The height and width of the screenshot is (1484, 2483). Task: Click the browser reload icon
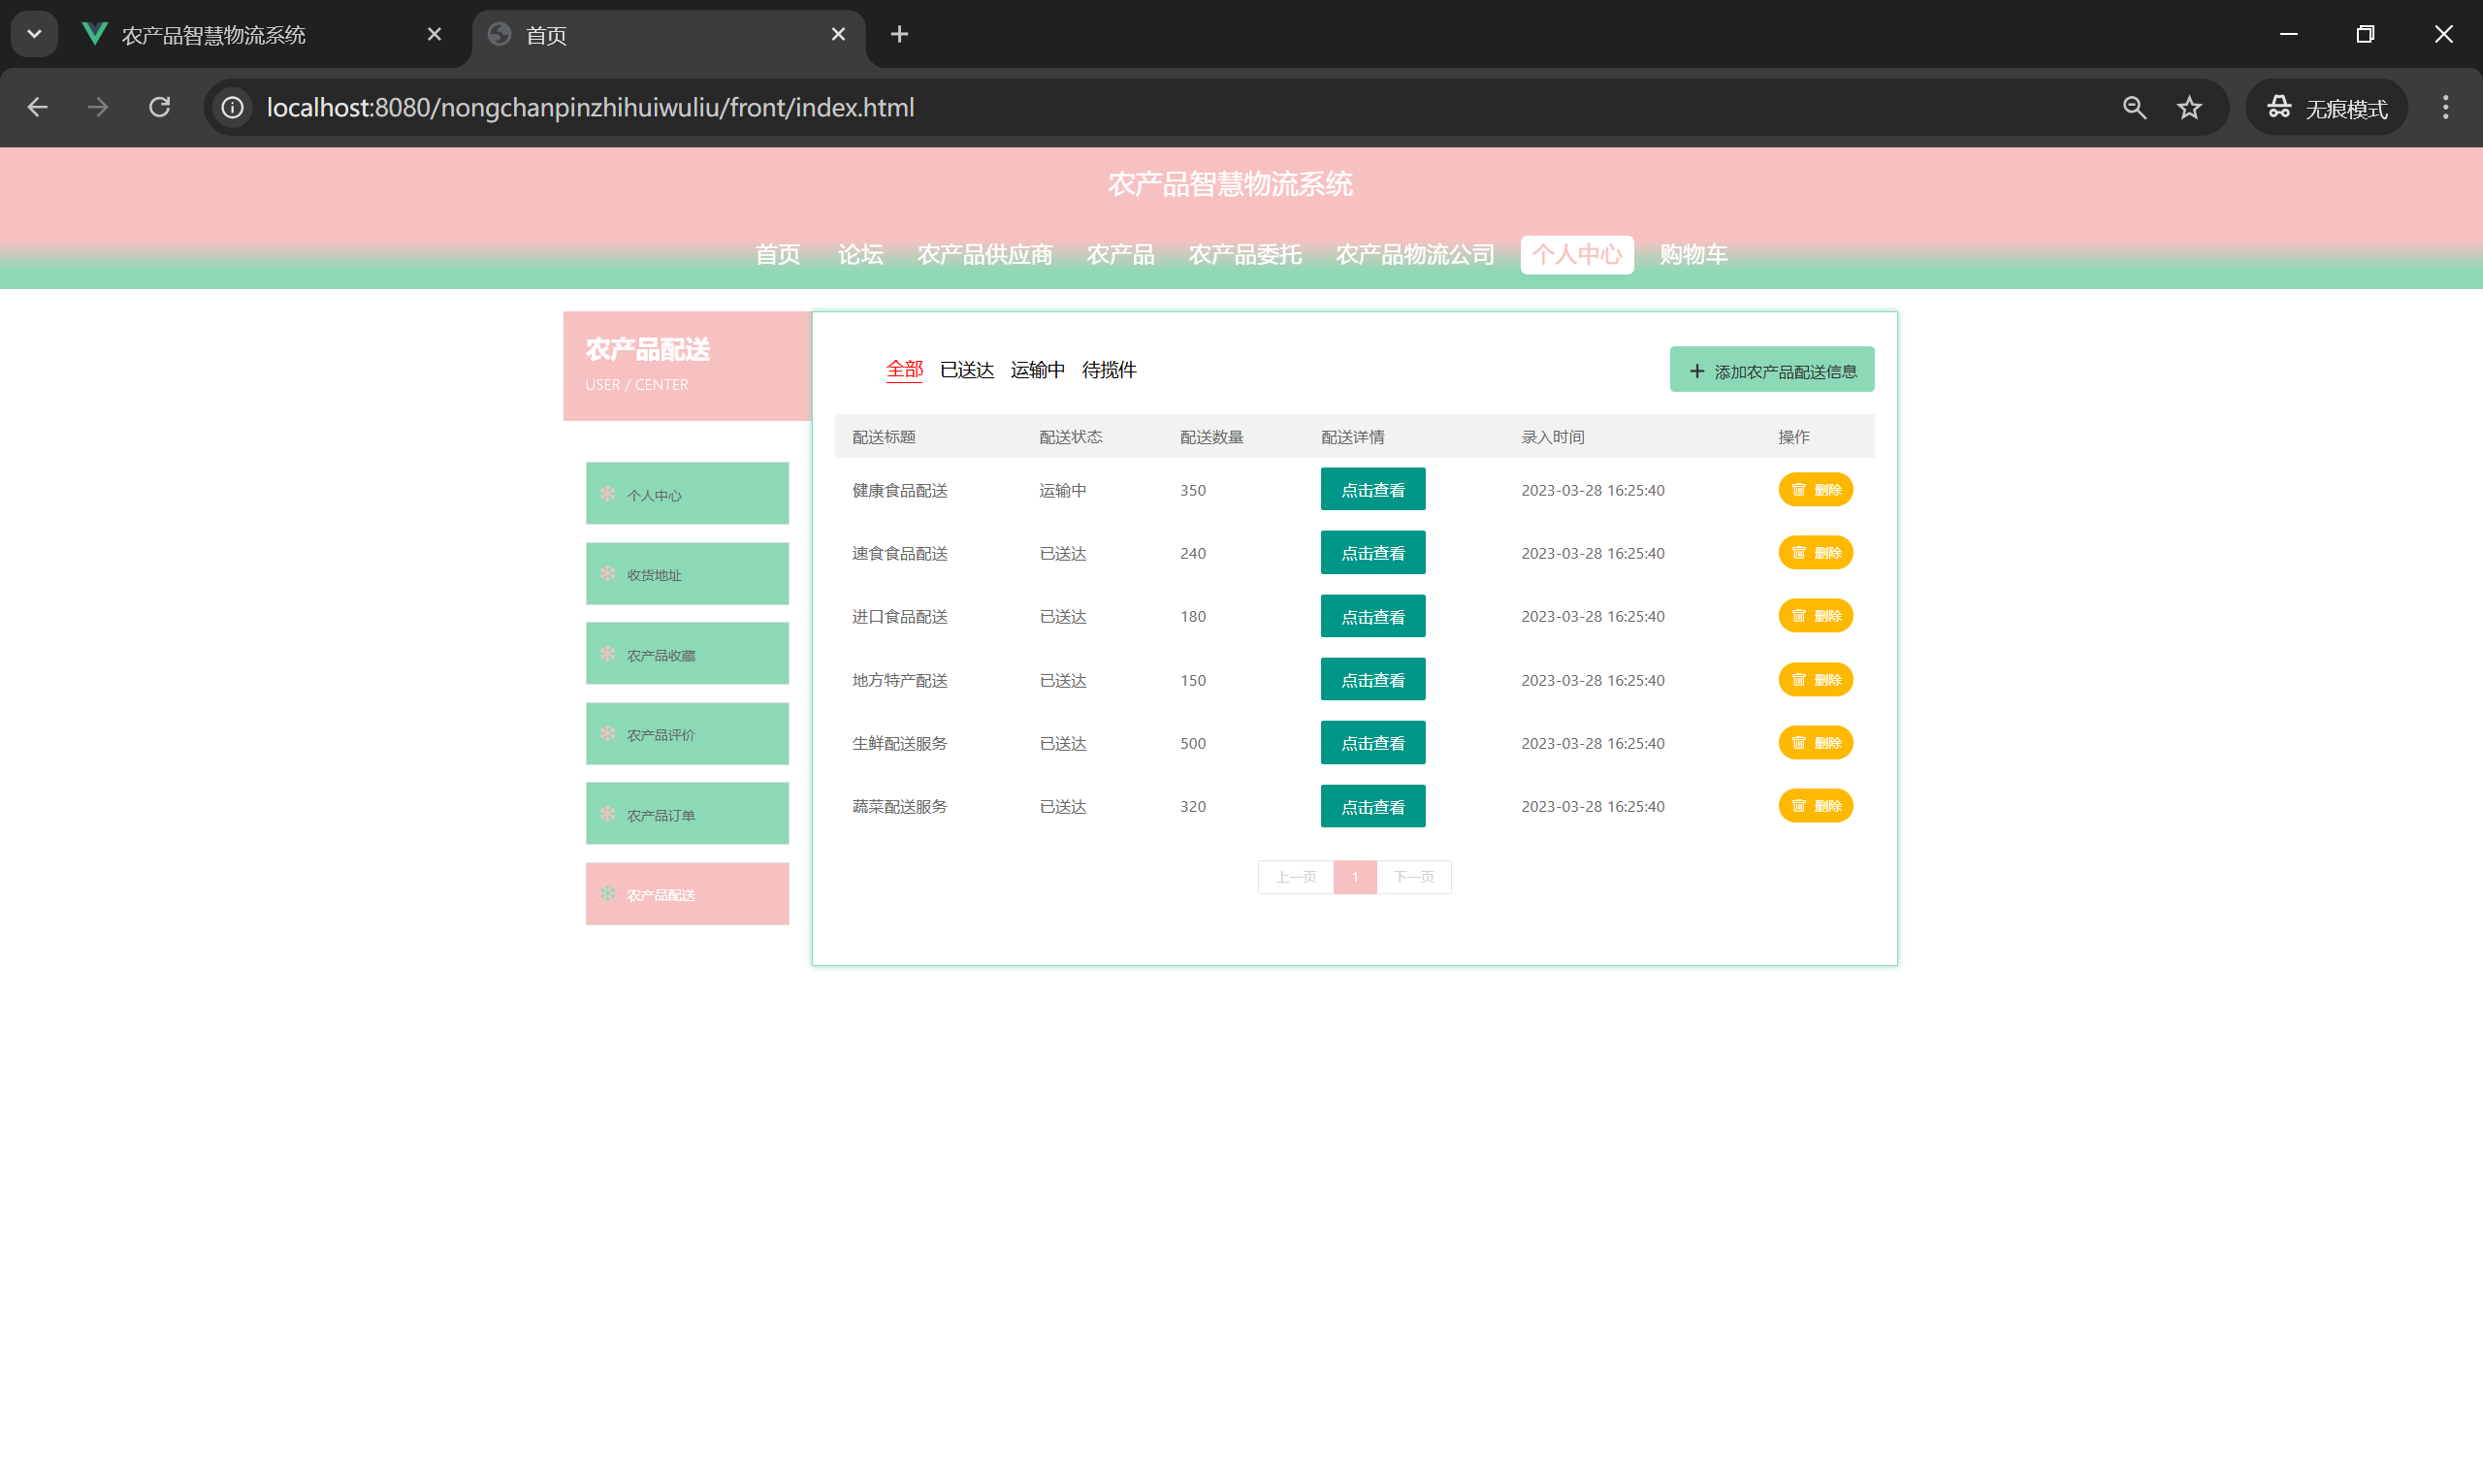(159, 107)
